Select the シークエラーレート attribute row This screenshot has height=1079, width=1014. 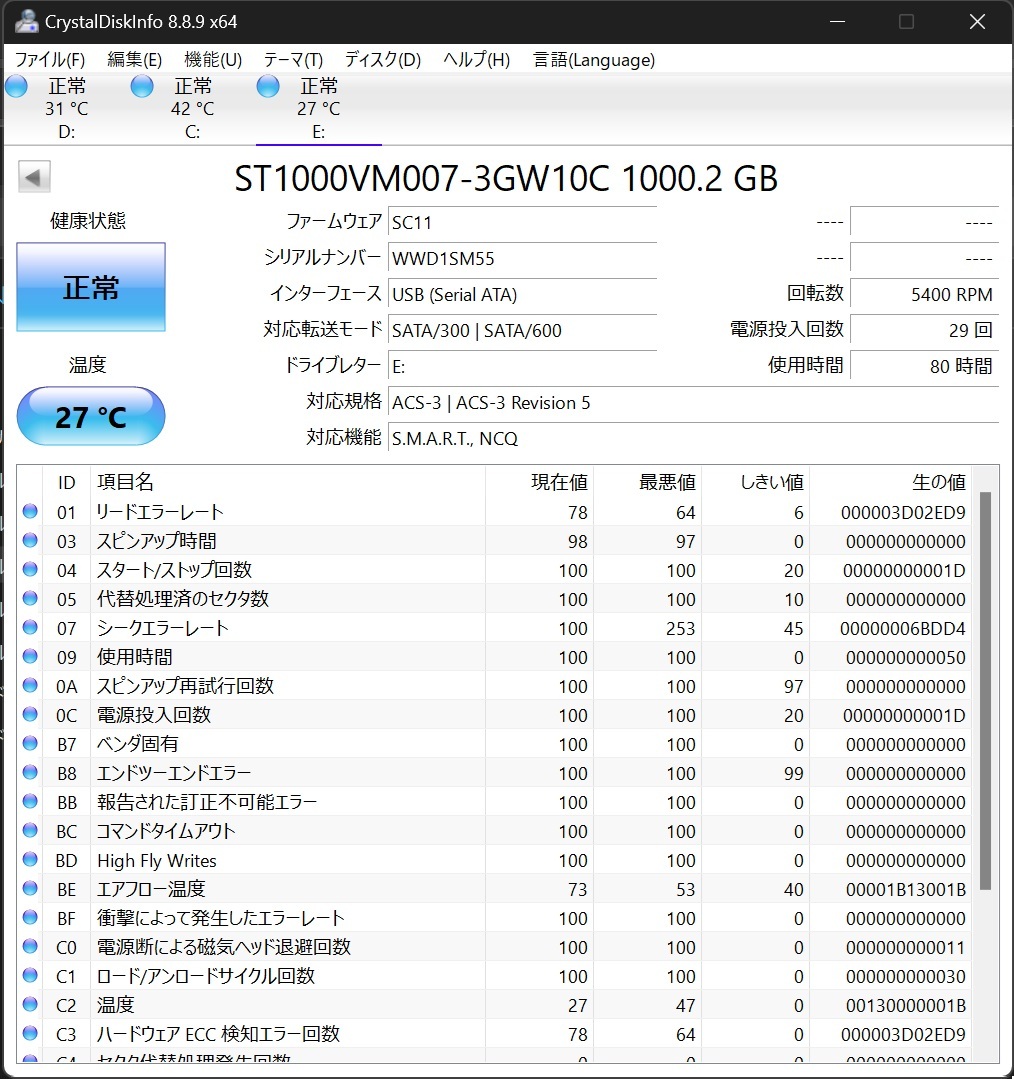pos(300,628)
